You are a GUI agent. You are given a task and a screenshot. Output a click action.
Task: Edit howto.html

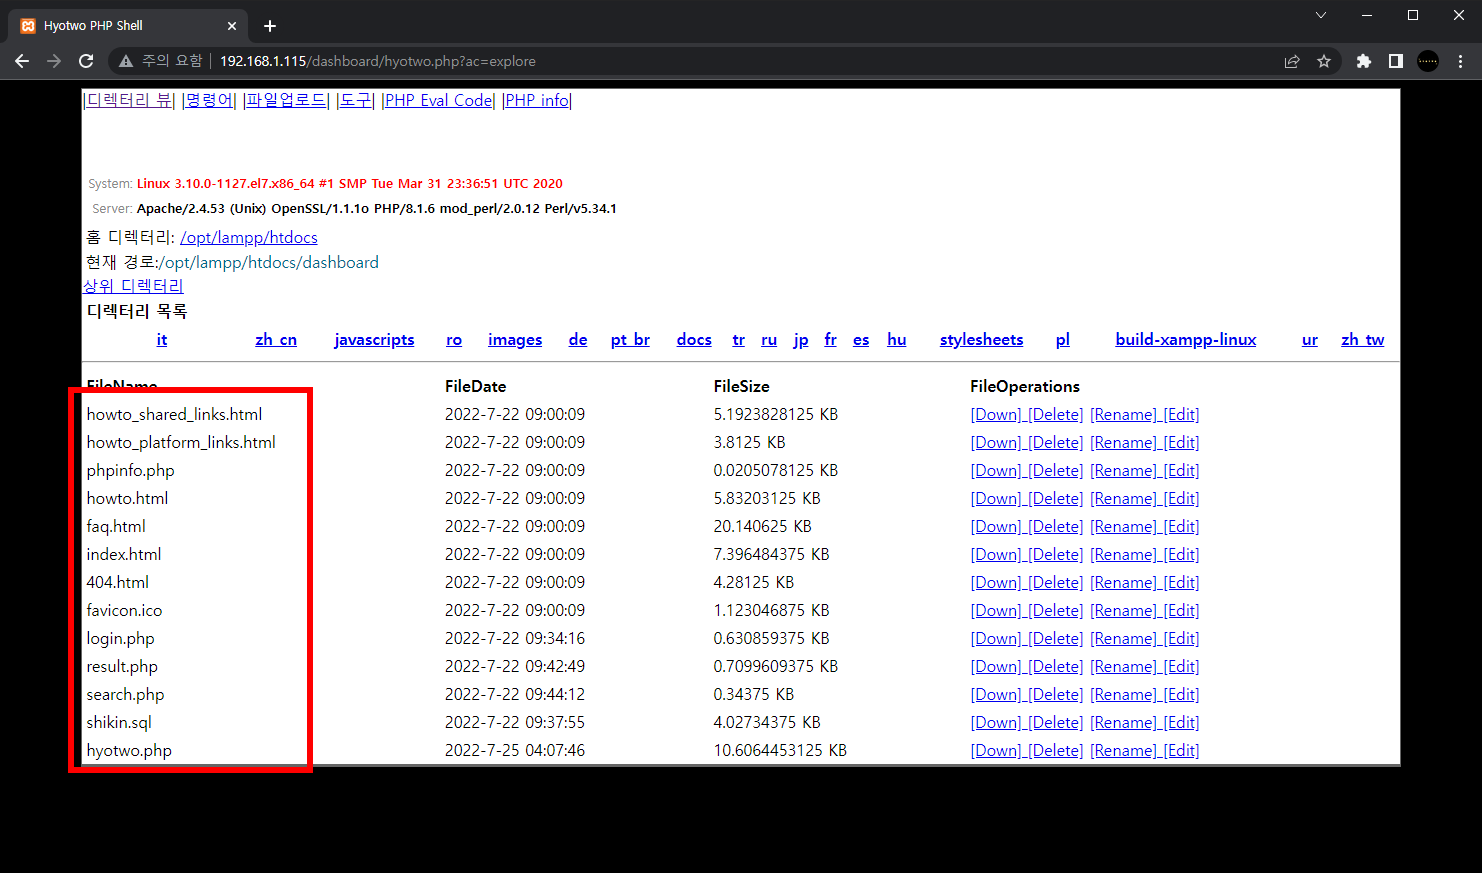1182,498
